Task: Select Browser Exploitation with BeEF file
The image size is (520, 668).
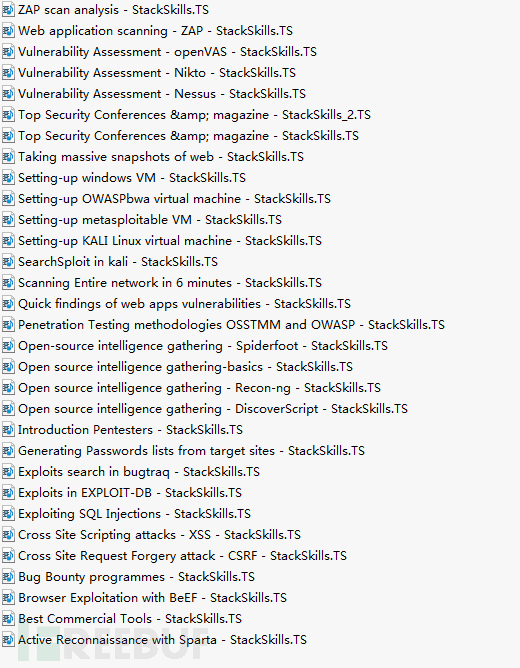Action: click(152, 598)
